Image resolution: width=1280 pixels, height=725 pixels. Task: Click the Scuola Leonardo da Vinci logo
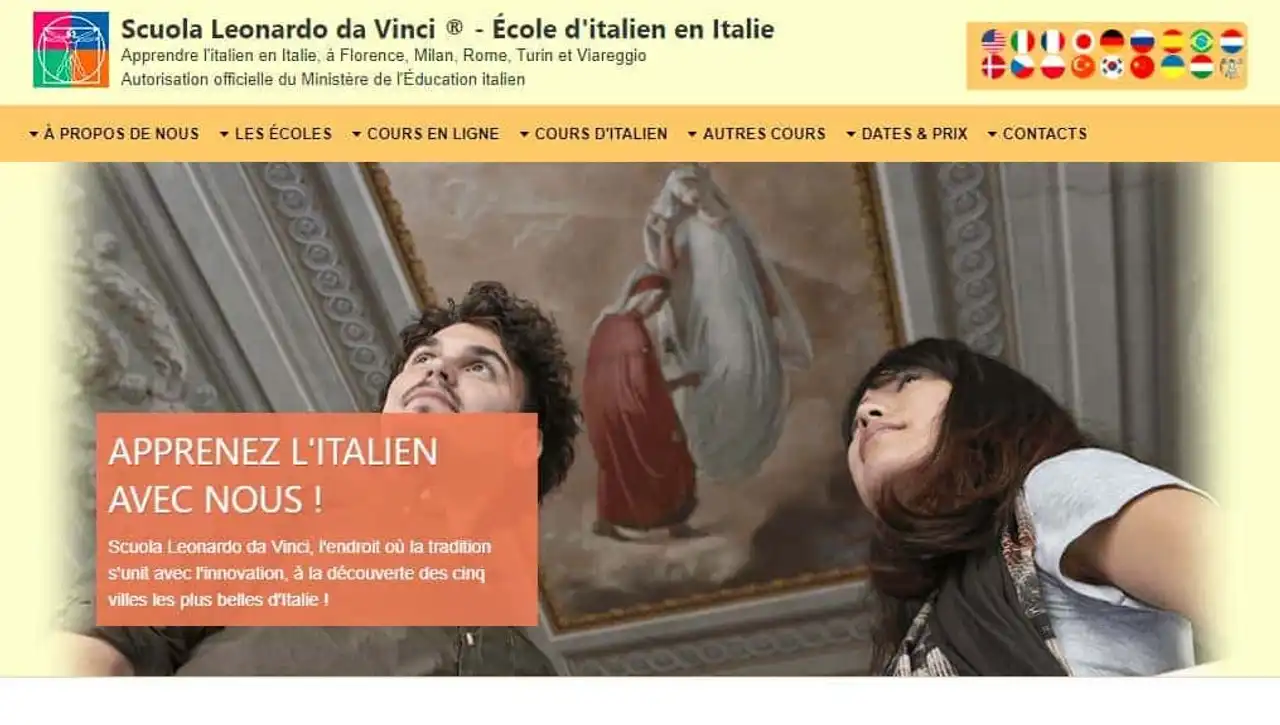tap(70, 50)
